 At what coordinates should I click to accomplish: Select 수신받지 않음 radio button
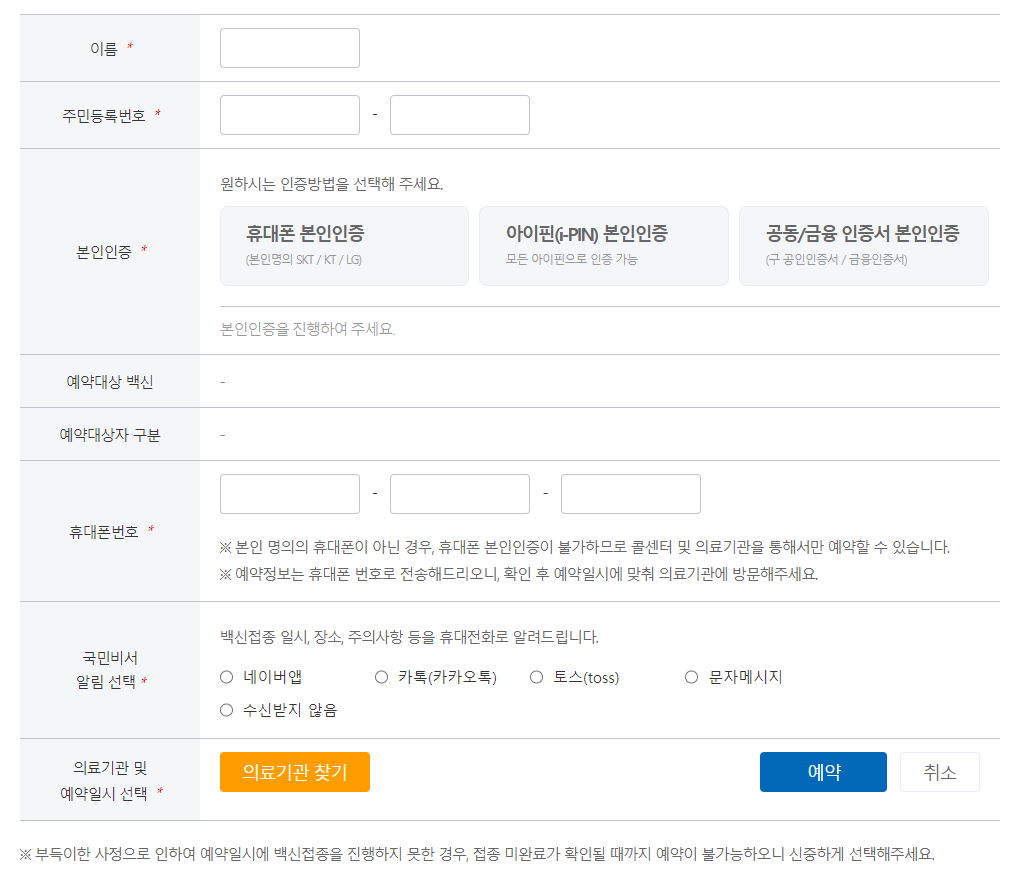coord(227,710)
